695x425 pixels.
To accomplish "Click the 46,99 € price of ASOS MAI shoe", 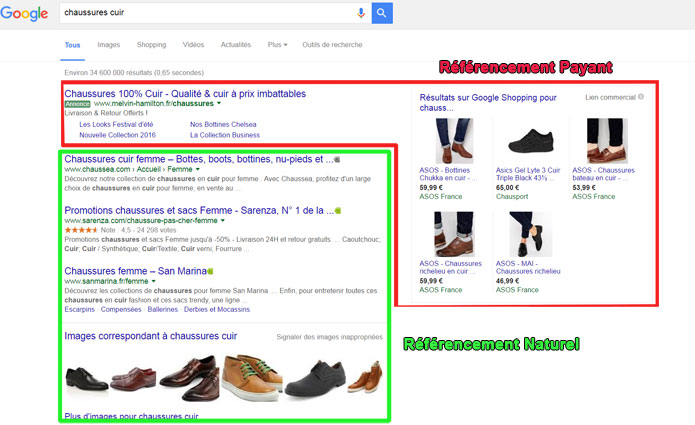I will click(x=508, y=281).
